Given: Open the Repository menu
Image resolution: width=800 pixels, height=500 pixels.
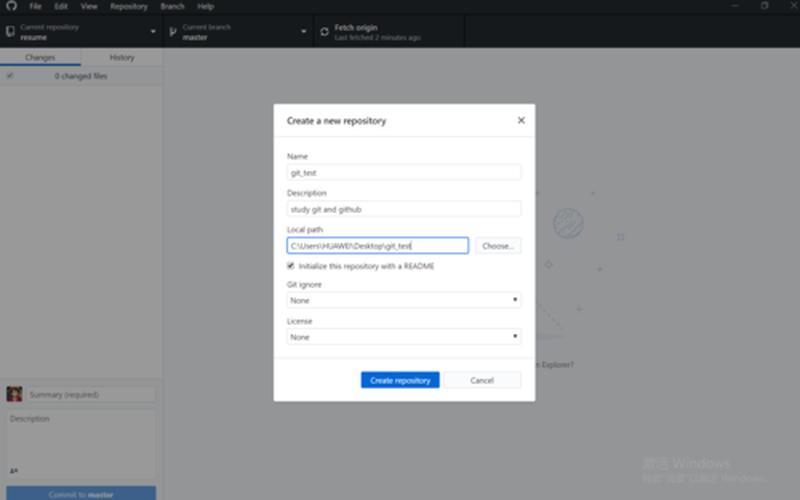Looking at the screenshot, I should [129, 6].
